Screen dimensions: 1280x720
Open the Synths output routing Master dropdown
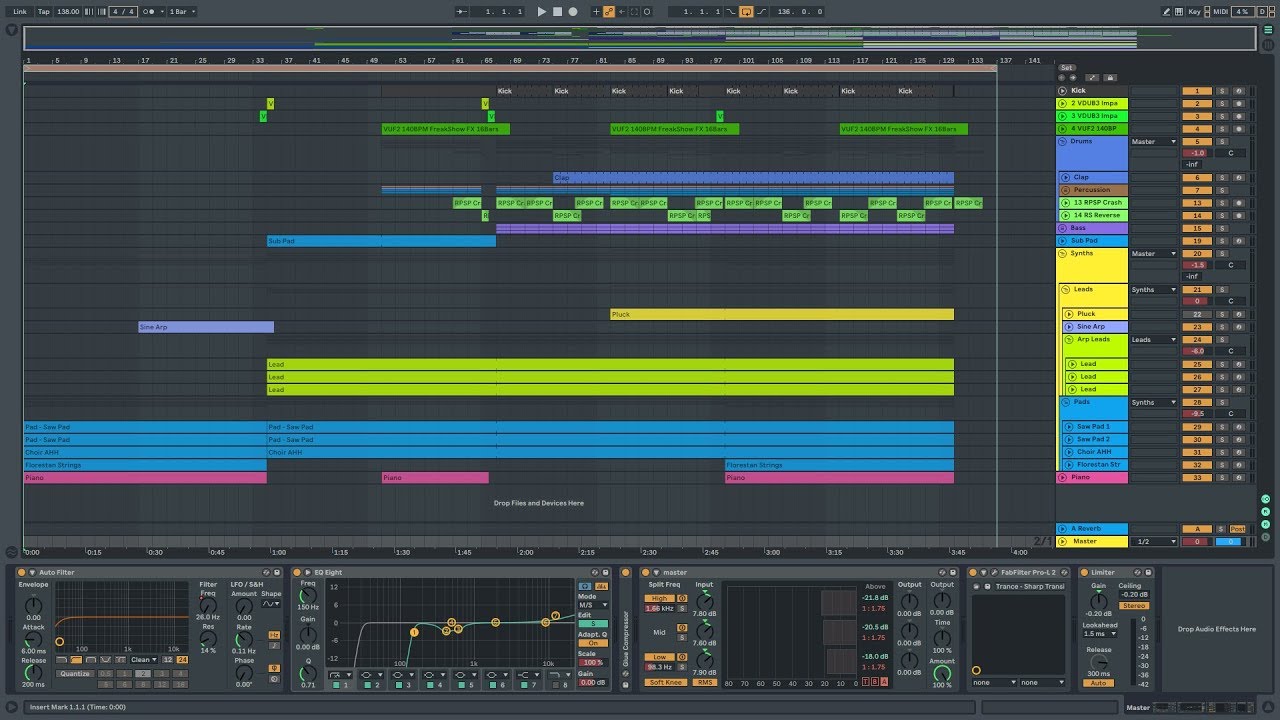point(1153,254)
